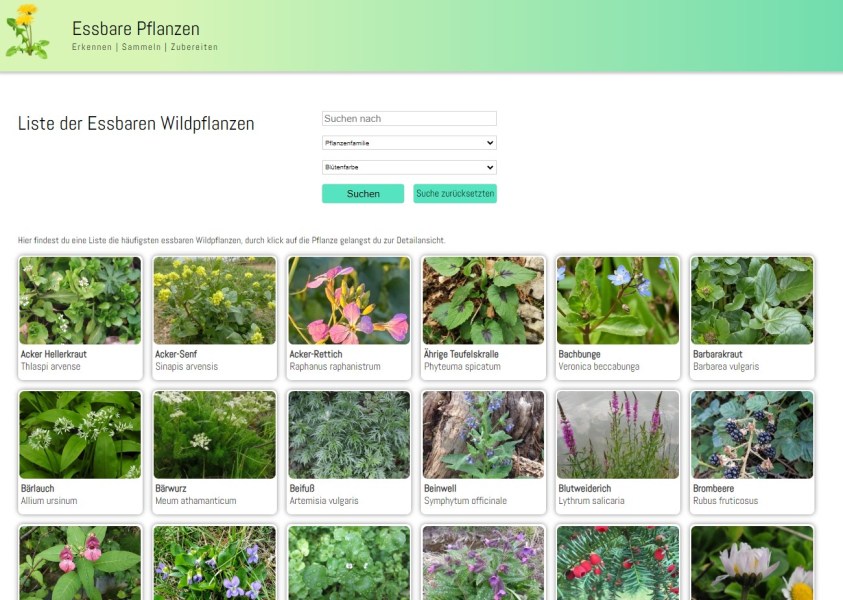Open the Bärwurz plant card image
843x600 pixels.
[x=214, y=435]
